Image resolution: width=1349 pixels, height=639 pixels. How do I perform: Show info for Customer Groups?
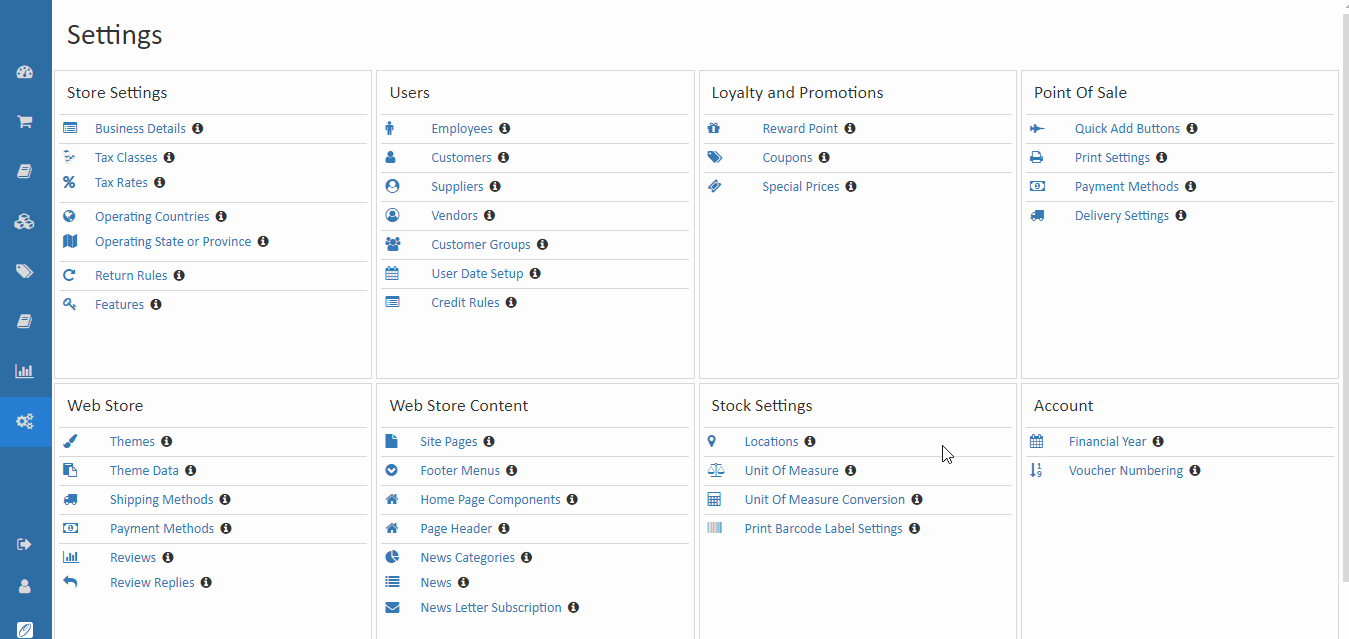click(542, 245)
